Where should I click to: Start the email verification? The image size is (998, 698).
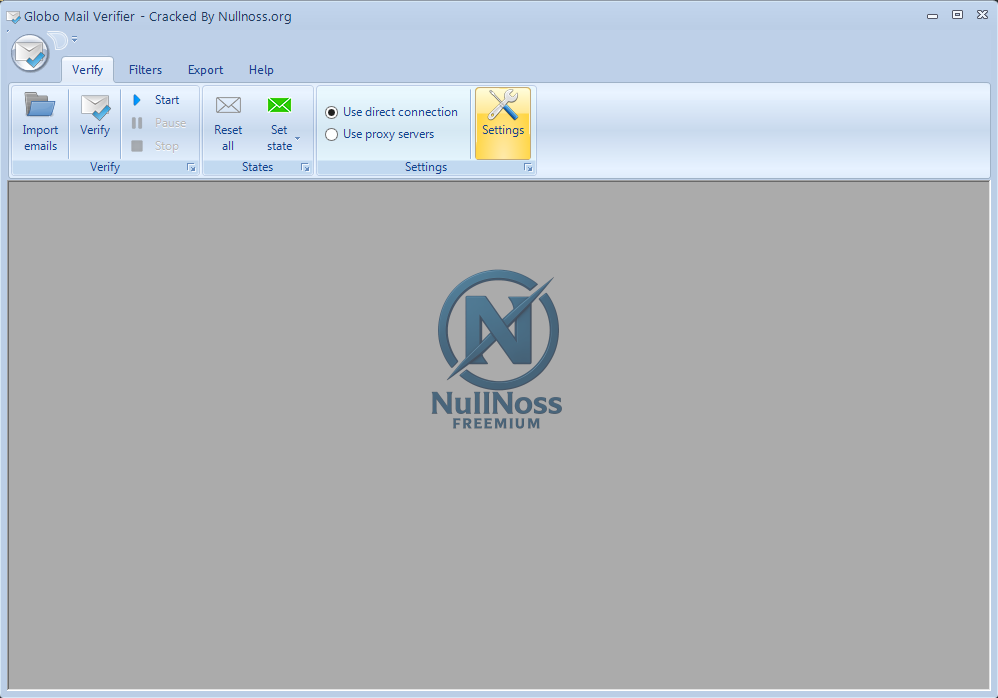(160, 99)
